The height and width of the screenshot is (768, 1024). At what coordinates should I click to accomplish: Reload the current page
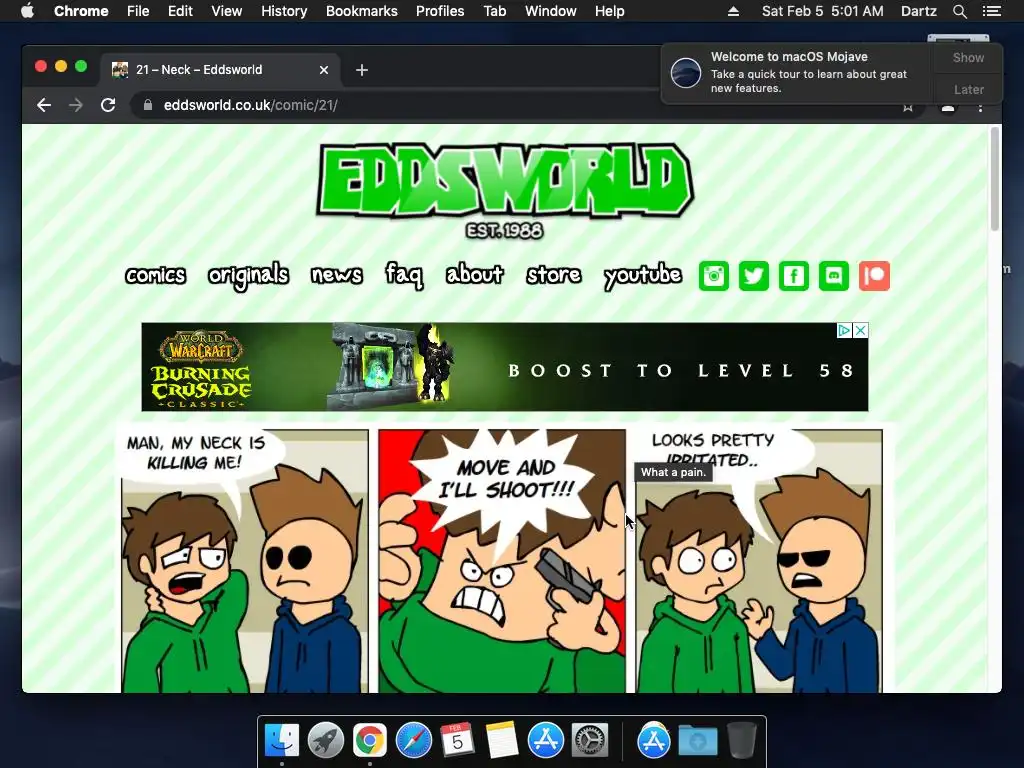(108, 105)
